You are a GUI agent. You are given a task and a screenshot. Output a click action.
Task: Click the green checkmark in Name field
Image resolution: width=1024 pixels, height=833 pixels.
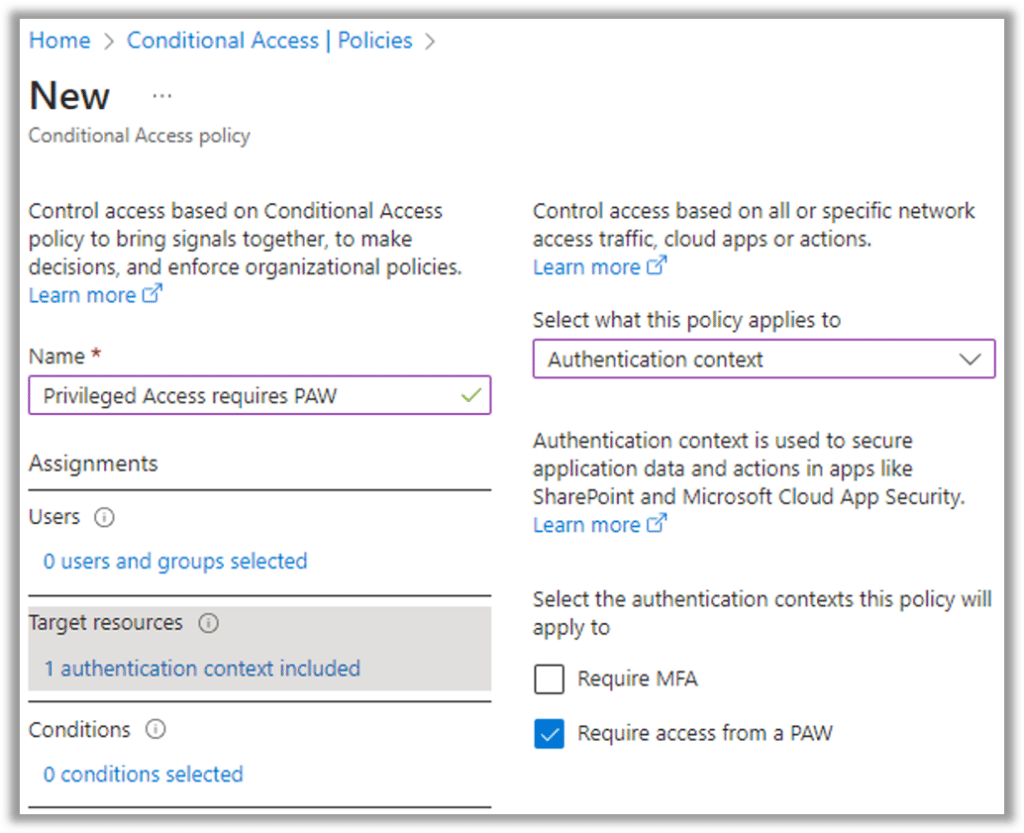[471, 395]
